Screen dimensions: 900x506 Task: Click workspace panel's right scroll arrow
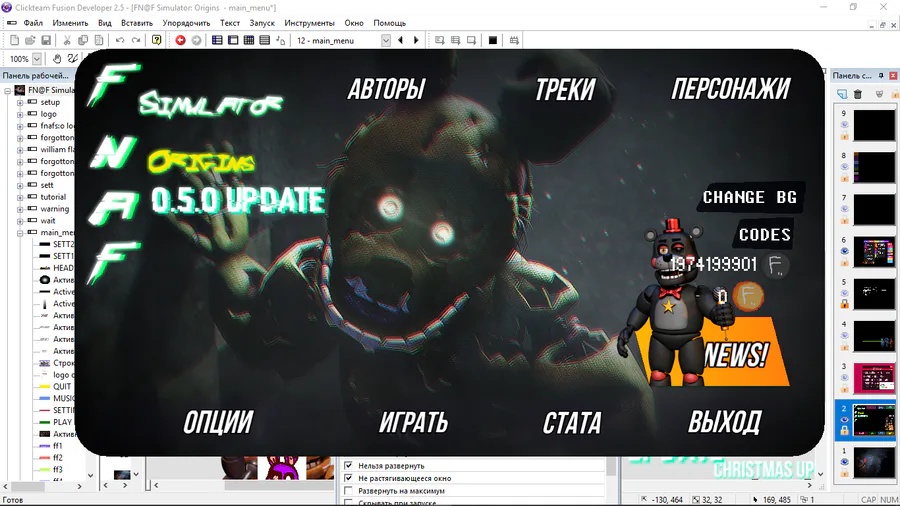(79, 486)
